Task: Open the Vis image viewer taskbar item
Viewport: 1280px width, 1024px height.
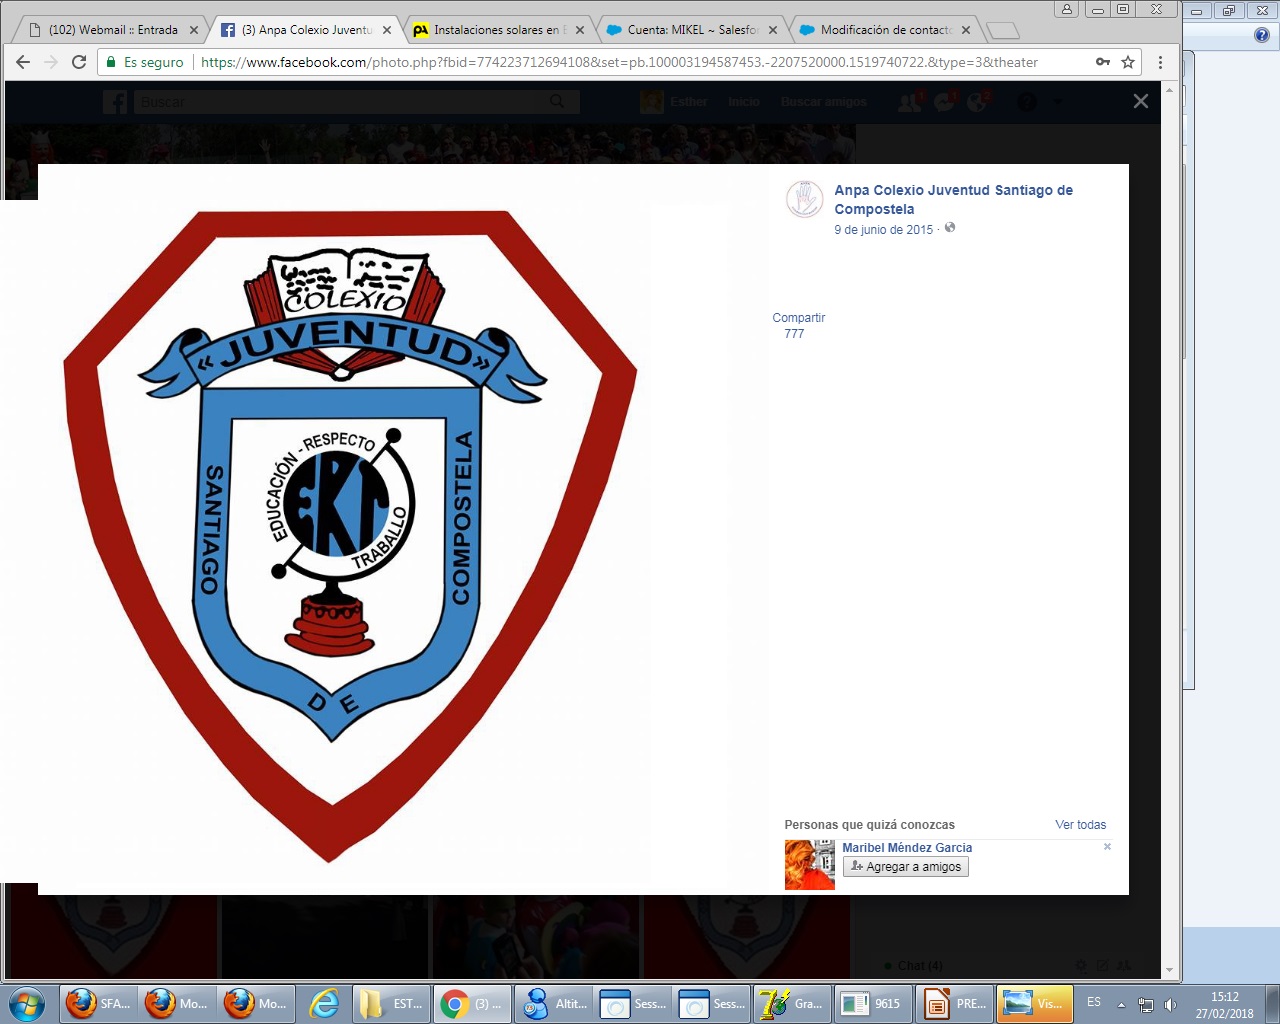Action: (1034, 1004)
